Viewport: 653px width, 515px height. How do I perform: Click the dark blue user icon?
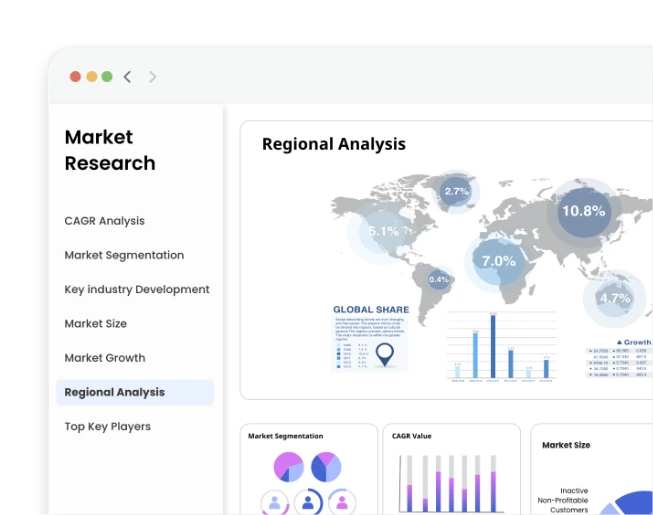(x=308, y=503)
